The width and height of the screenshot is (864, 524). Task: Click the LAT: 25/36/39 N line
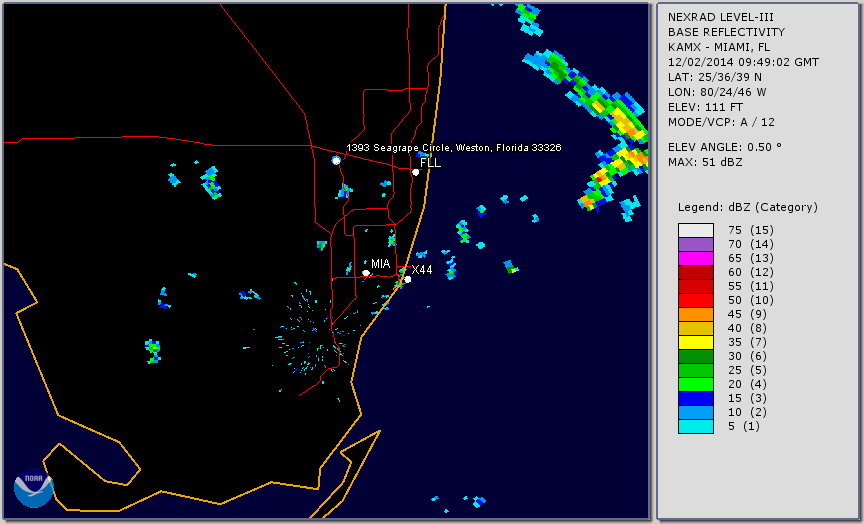(715, 77)
